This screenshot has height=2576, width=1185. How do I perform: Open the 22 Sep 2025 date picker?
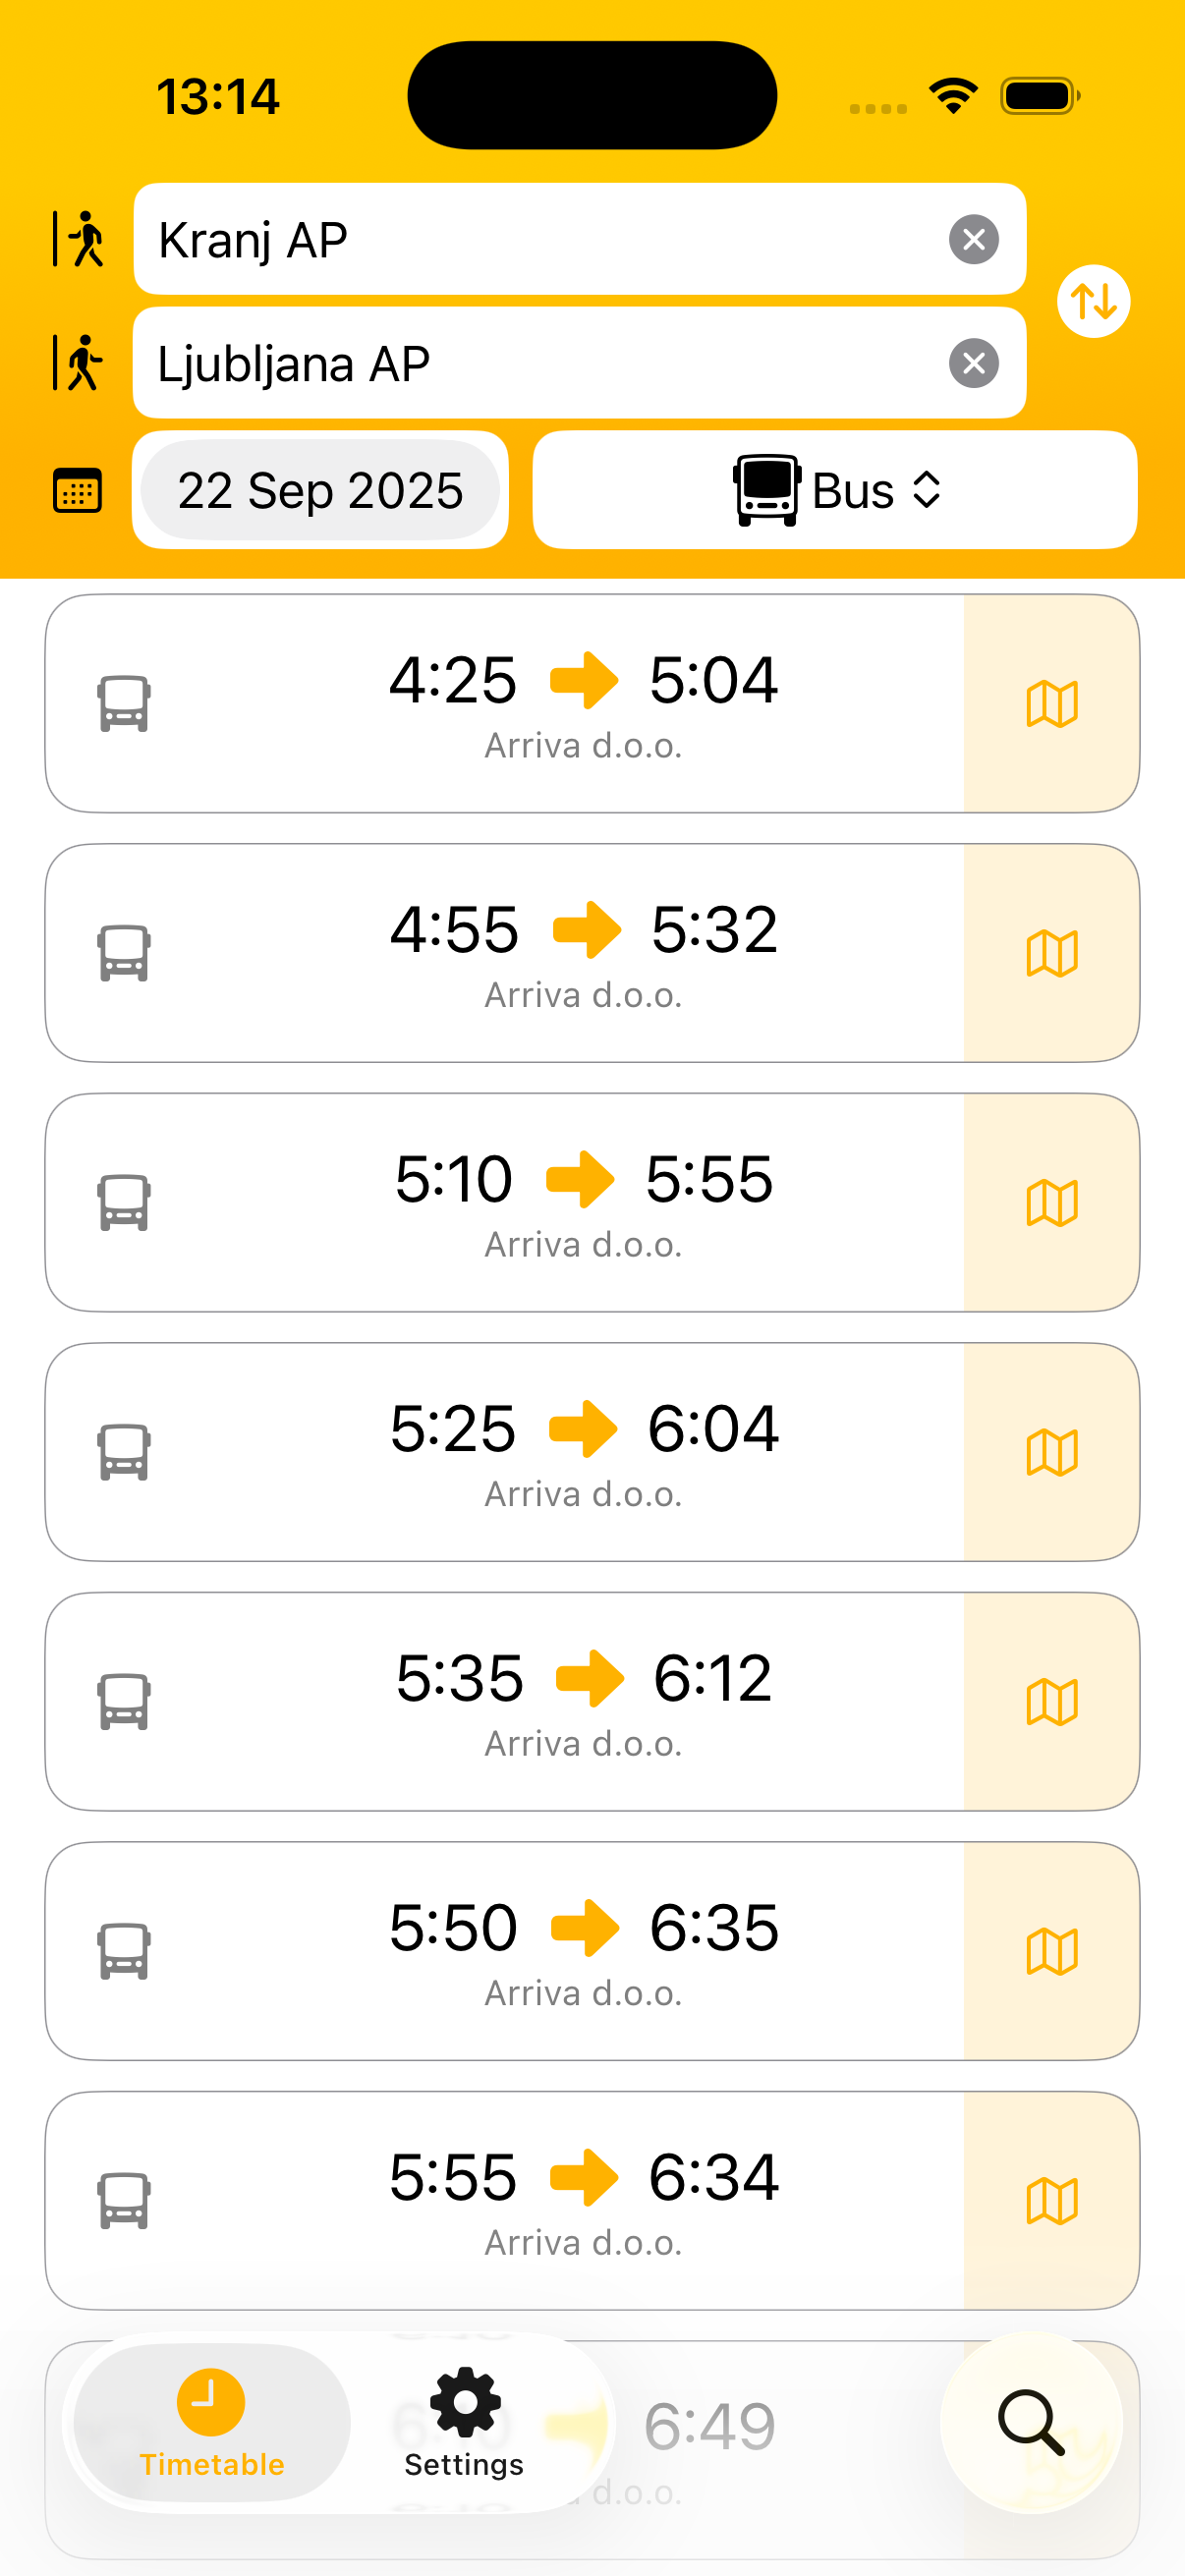click(x=320, y=490)
